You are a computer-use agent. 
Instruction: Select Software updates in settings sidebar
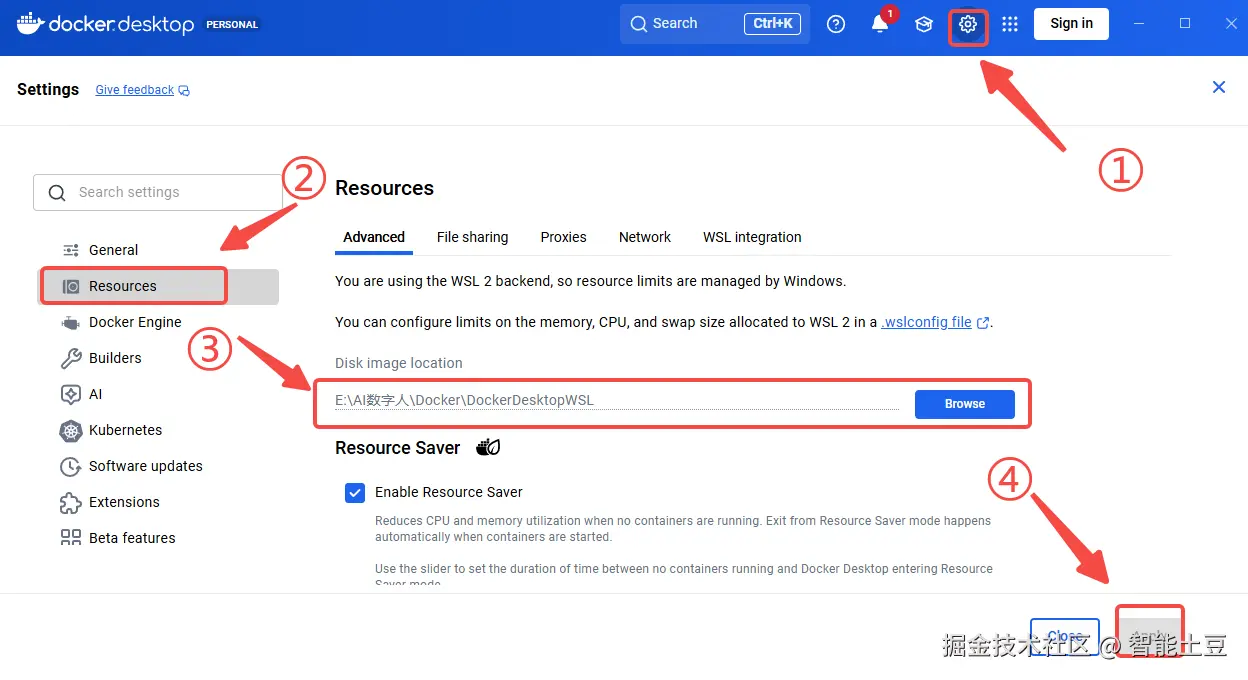click(x=159, y=466)
